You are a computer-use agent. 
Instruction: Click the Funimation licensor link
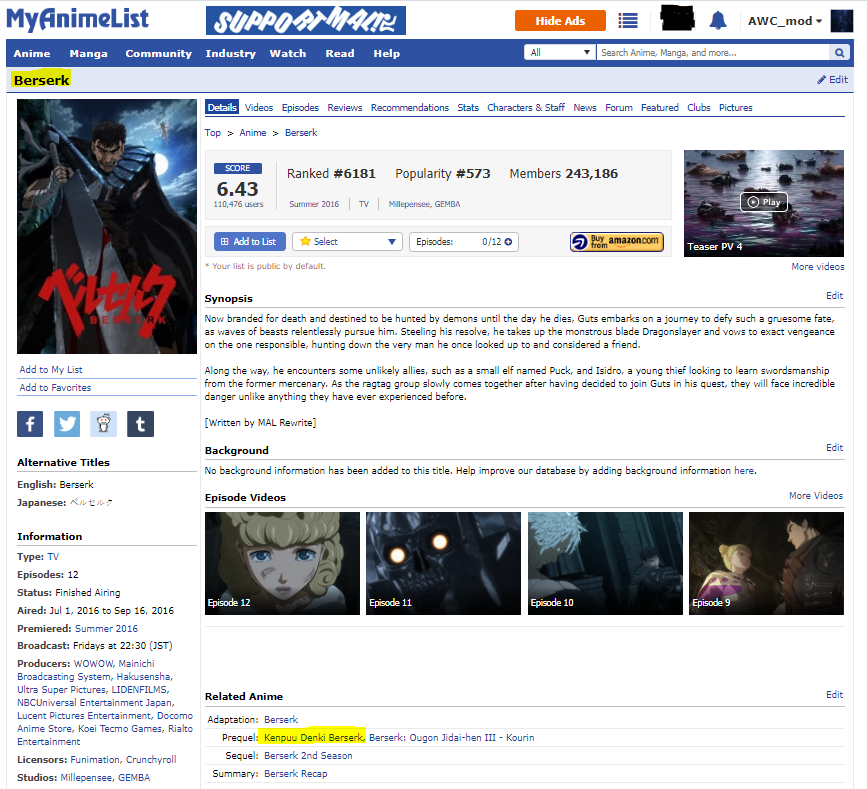click(x=95, y=760)
